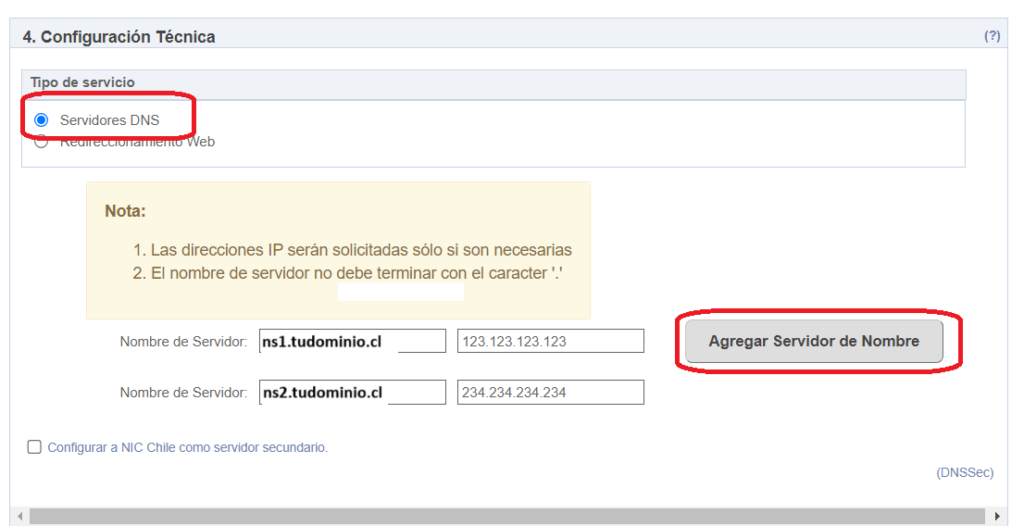Focus the ns1.tudominio.cl server name field
Image resolution: width=1024 pixels, height=526 pixels.
(353, 341)
